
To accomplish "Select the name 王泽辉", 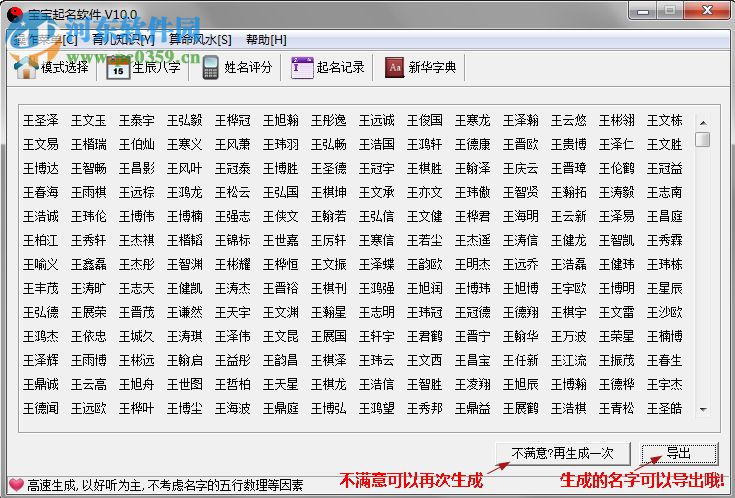I will [x=41, y=360].
